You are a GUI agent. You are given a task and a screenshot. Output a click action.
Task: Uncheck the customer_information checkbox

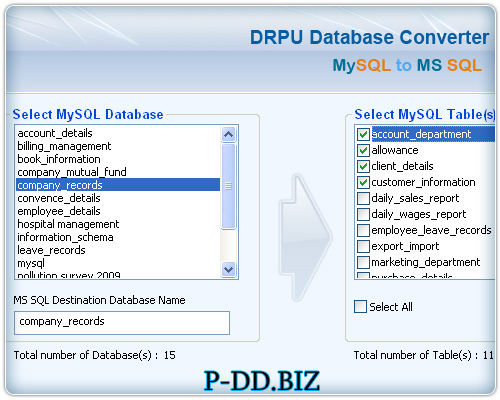pyautogui.click(x=363, y=182)
